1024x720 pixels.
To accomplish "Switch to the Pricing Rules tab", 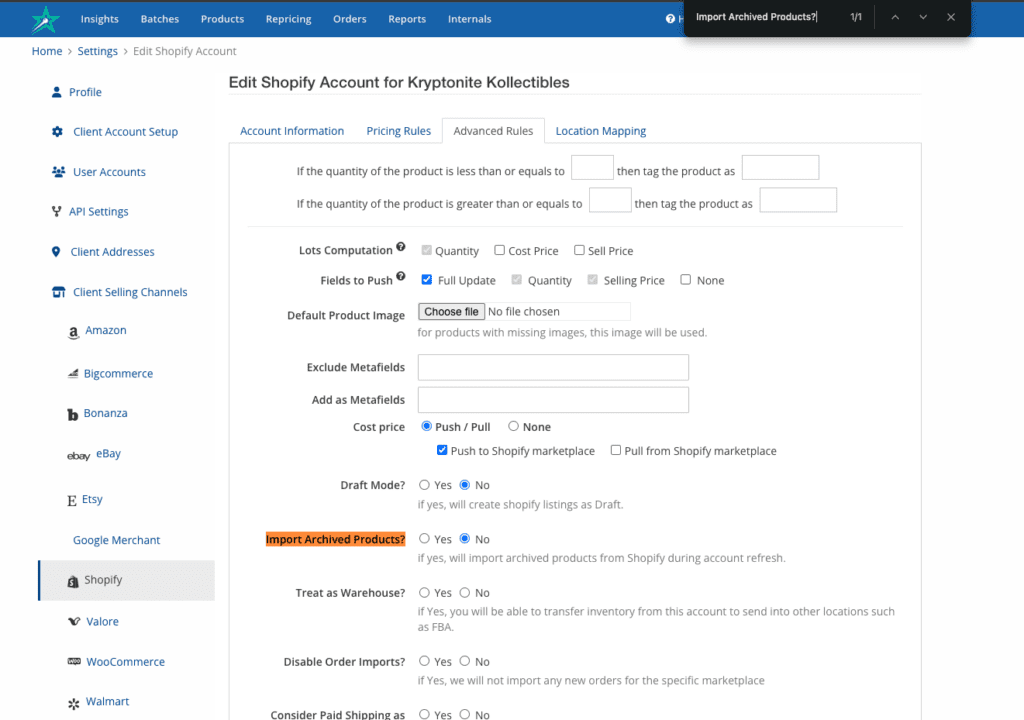I will point(398,131).
